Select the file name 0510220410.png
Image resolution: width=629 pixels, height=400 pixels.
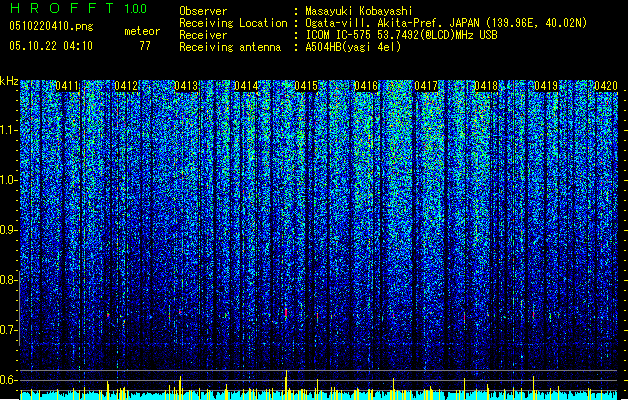pyautogui.click(x=51, y=26)
